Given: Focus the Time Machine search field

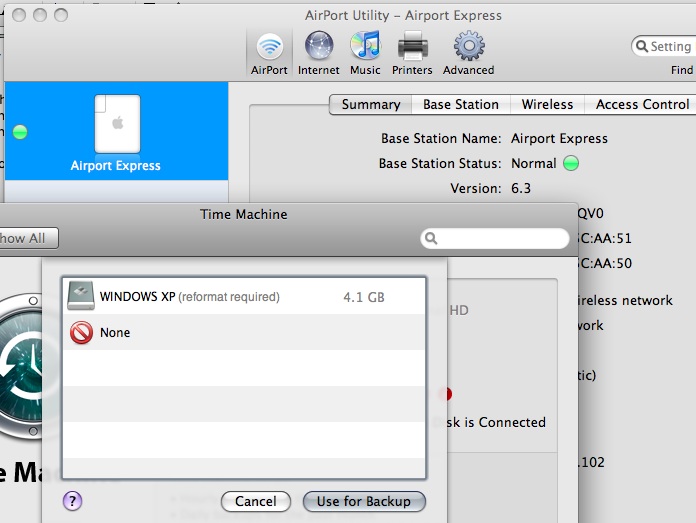Looking at the screenshot, I should pyautogui.click(x=495, y=238).
